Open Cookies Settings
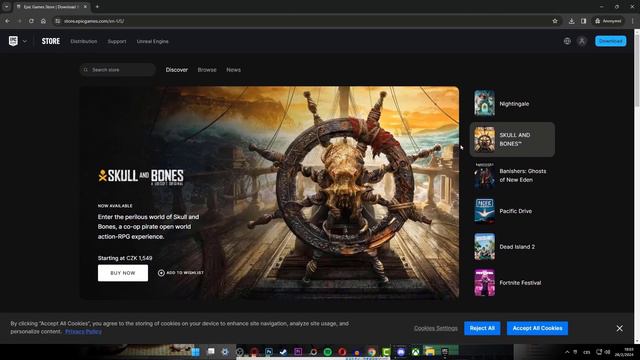This screenshot has height=360, width=640. (436, 328)
